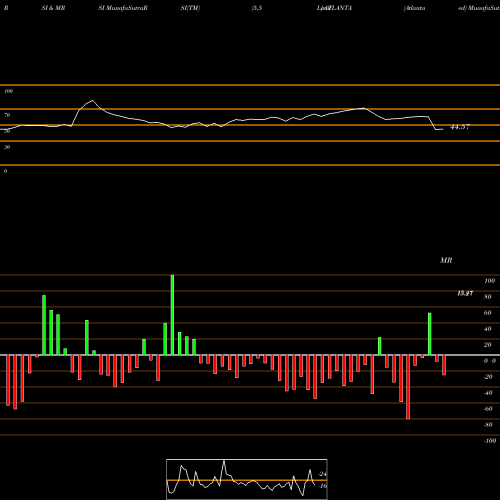Click the MR axis label -40

[x=488, y=393]
